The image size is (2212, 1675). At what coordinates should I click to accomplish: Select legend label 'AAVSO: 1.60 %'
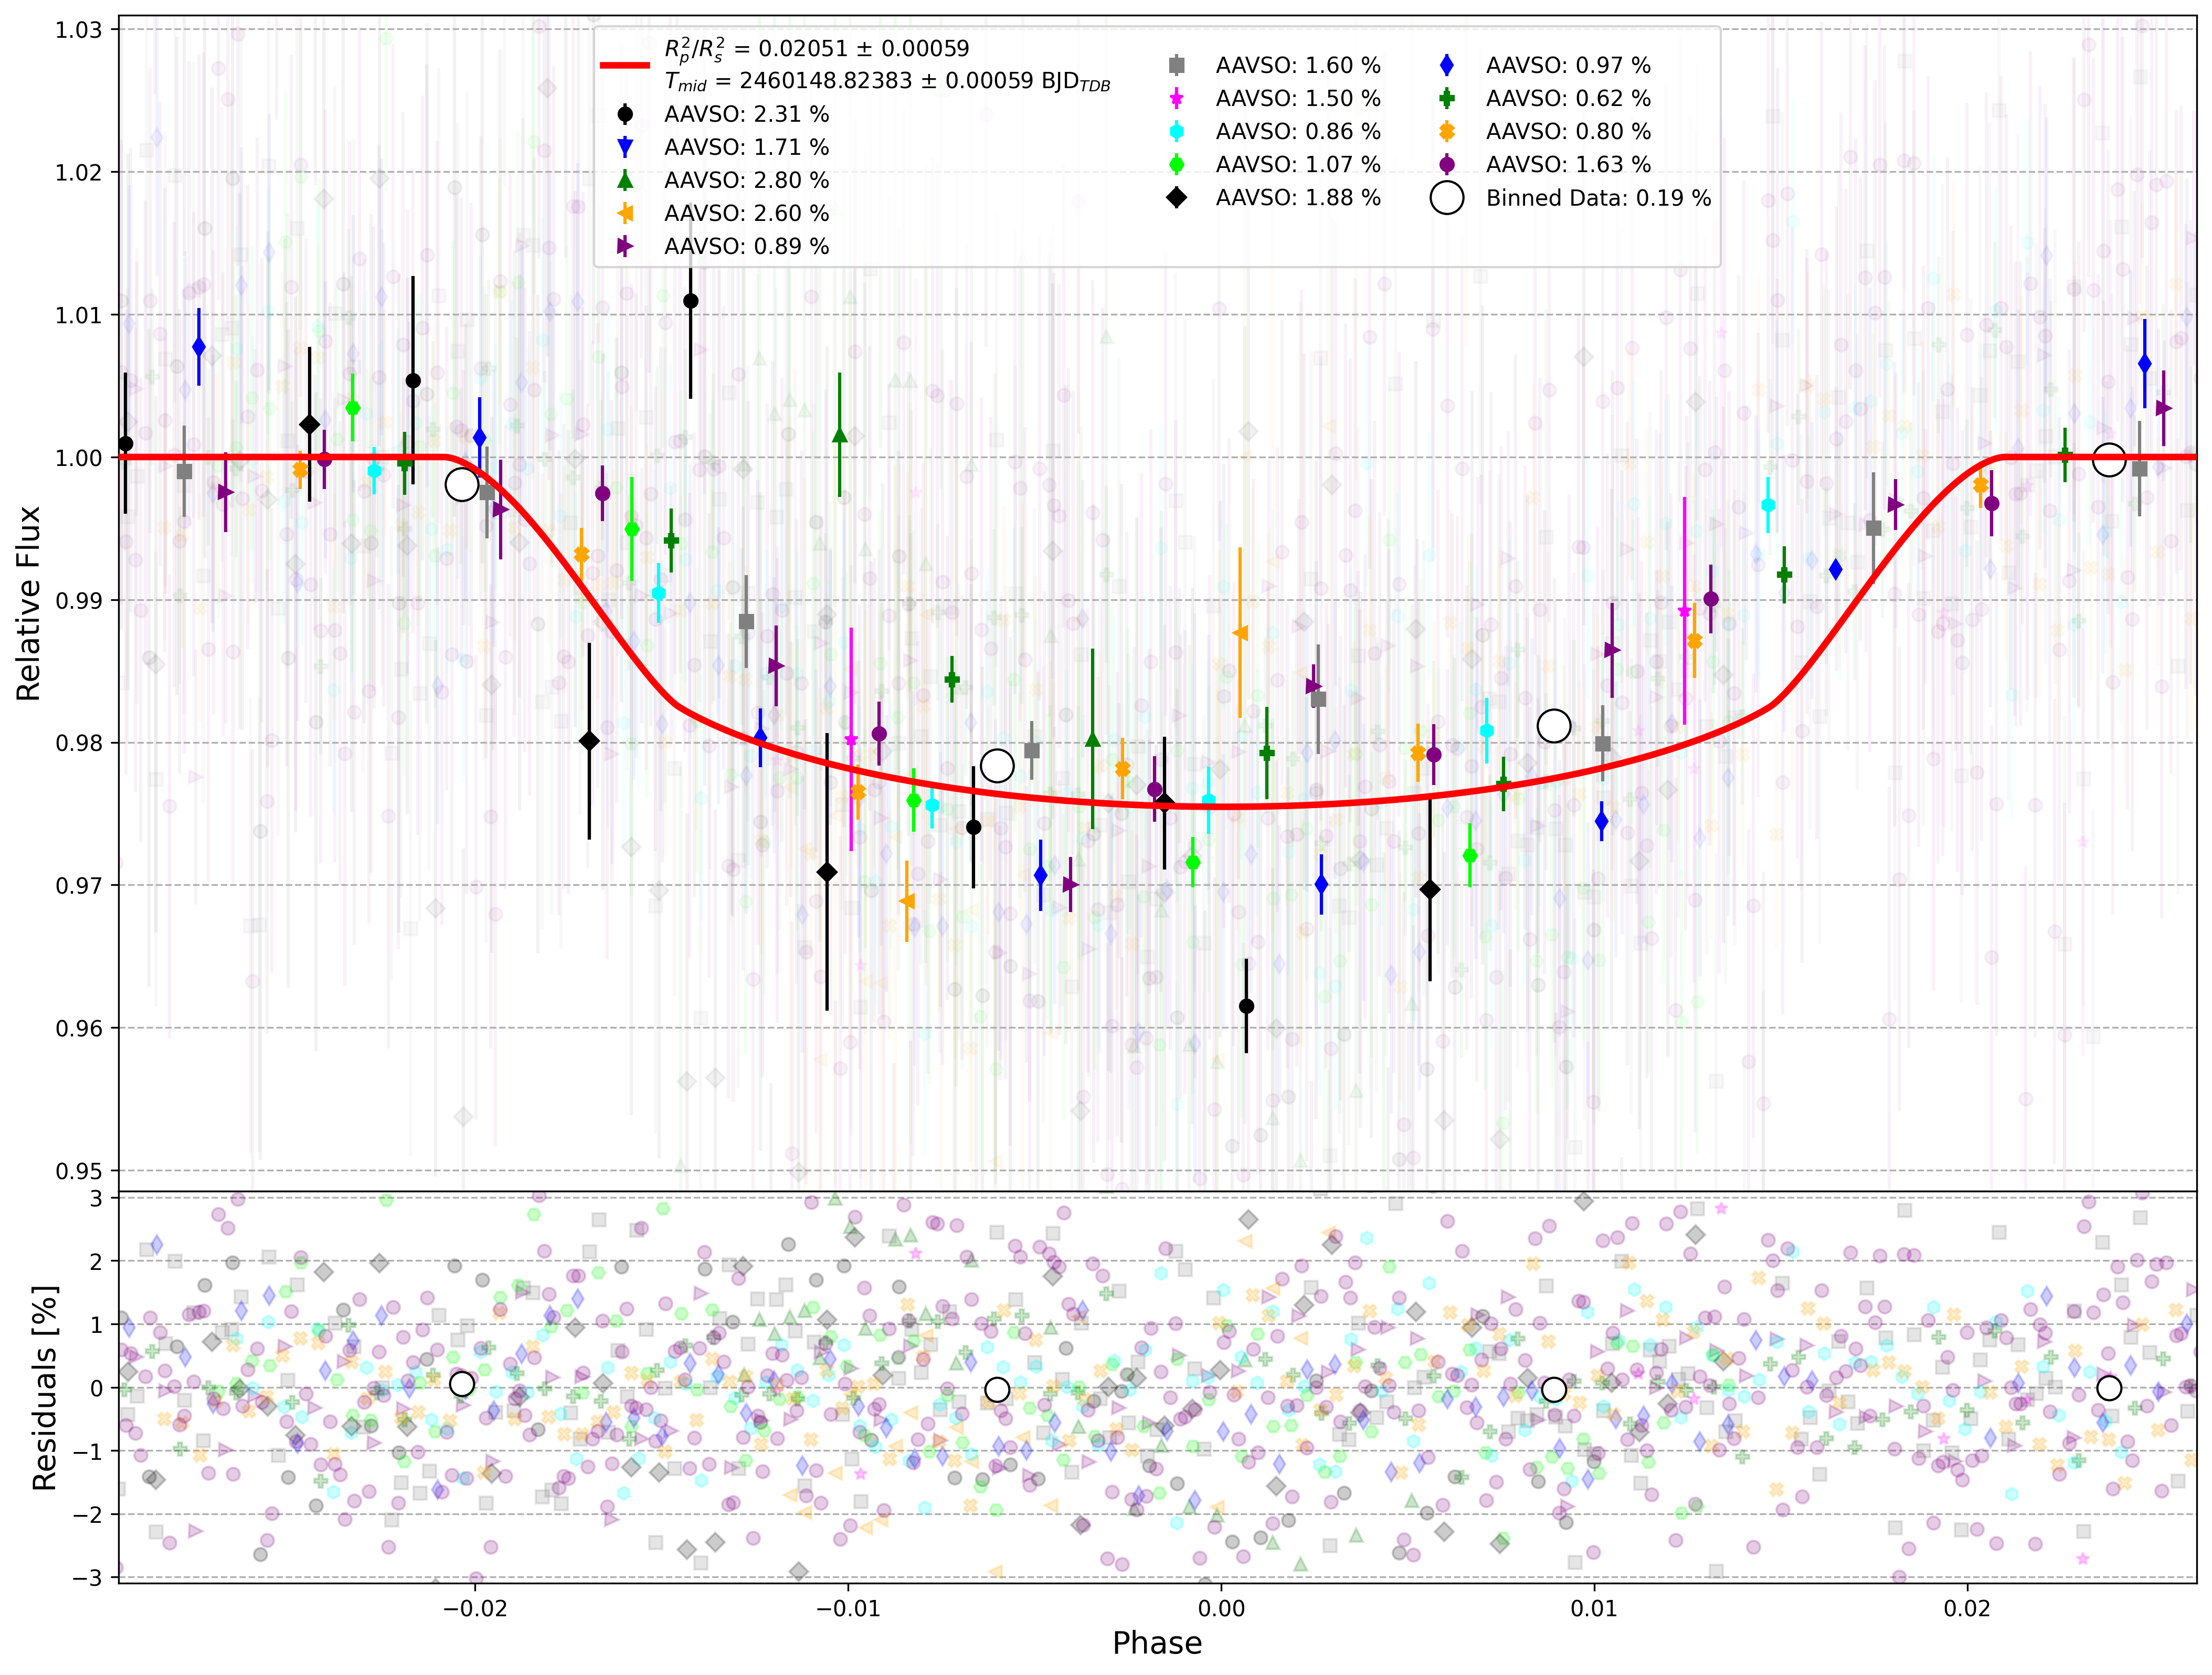[1298, 65]
